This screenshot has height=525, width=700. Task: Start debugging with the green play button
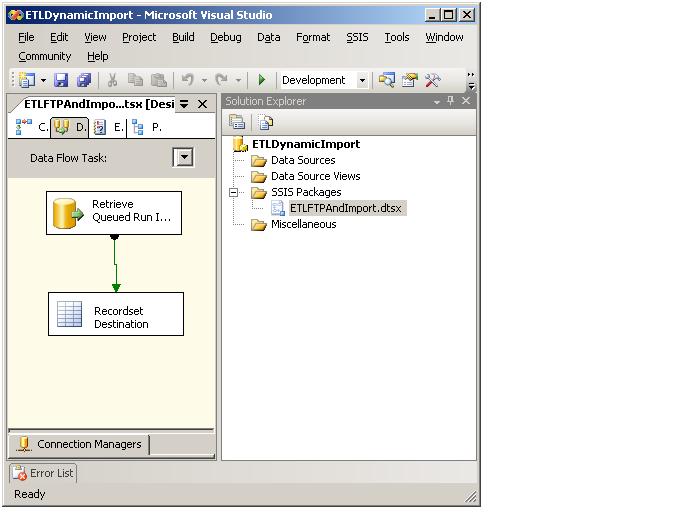point(262,80)
